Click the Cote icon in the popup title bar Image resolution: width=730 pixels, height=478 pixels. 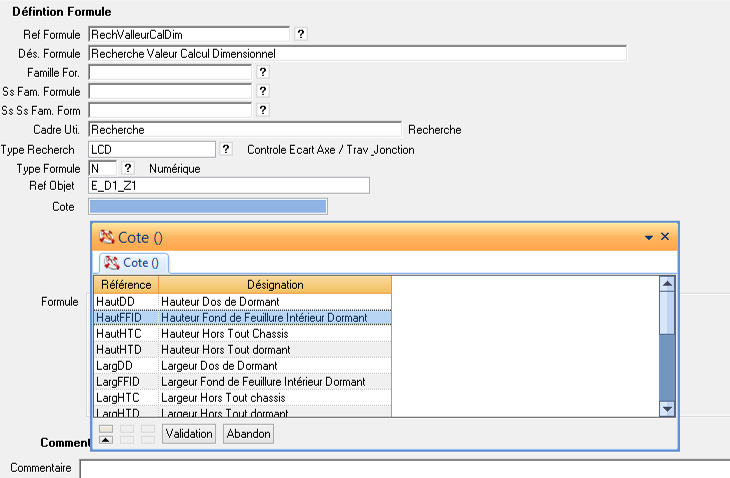107,237
